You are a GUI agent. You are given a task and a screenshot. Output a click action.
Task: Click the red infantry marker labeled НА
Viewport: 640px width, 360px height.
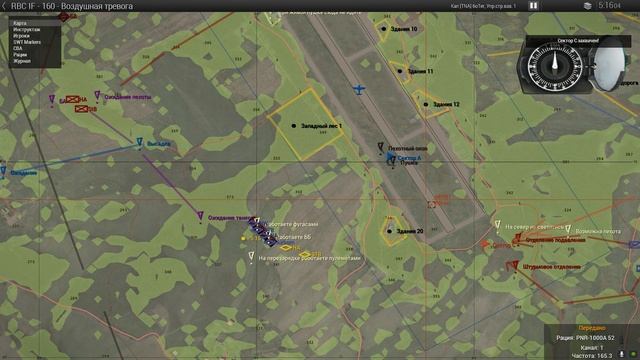coord(73,99)
